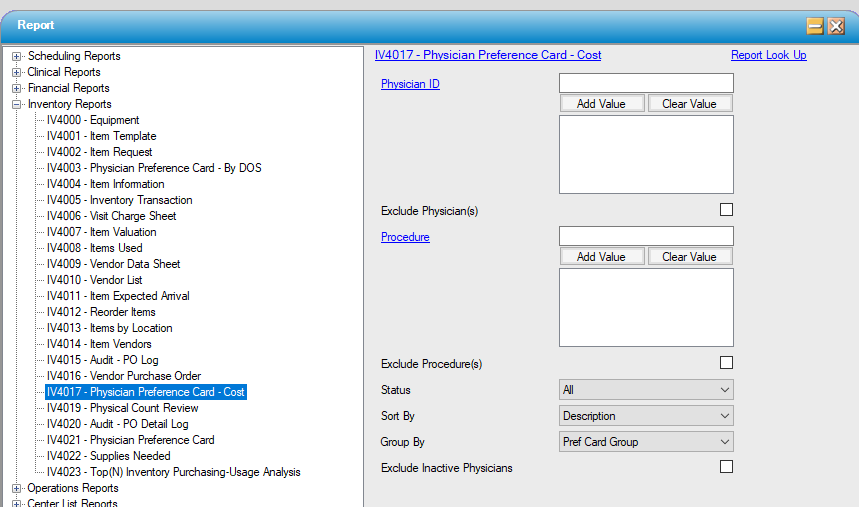This screenshot has height=507, width=859.
Task: Click the Physician ID link
Action: tap(410, 84)
